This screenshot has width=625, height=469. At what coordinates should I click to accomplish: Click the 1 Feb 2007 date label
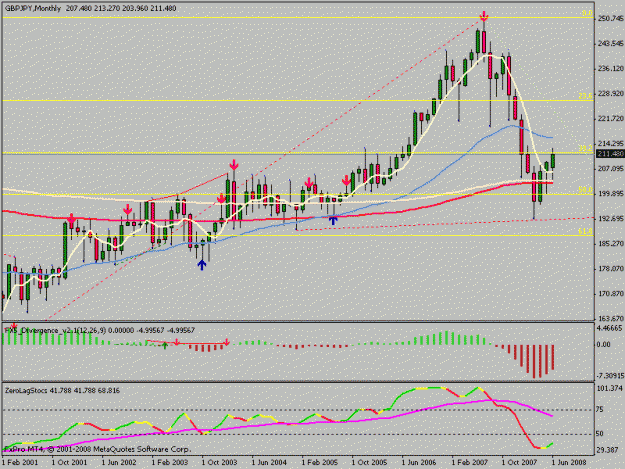[x=469, y=462]
